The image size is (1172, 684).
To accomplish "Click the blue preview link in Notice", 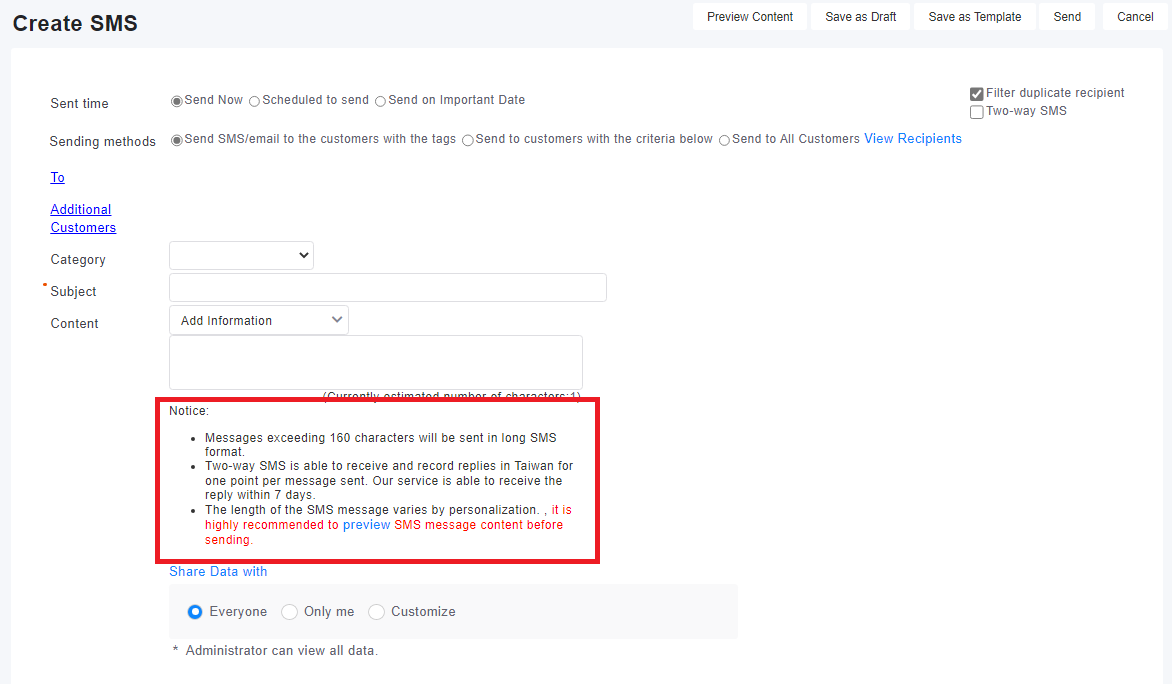I will tap(366, 525).
